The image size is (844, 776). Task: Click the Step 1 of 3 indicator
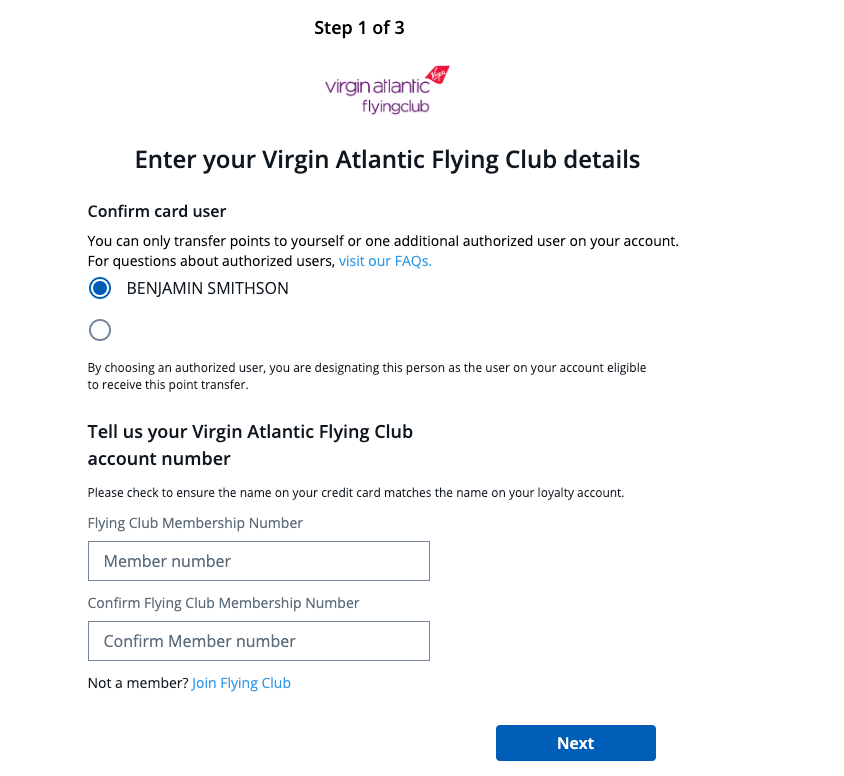[x=359, y=28]
